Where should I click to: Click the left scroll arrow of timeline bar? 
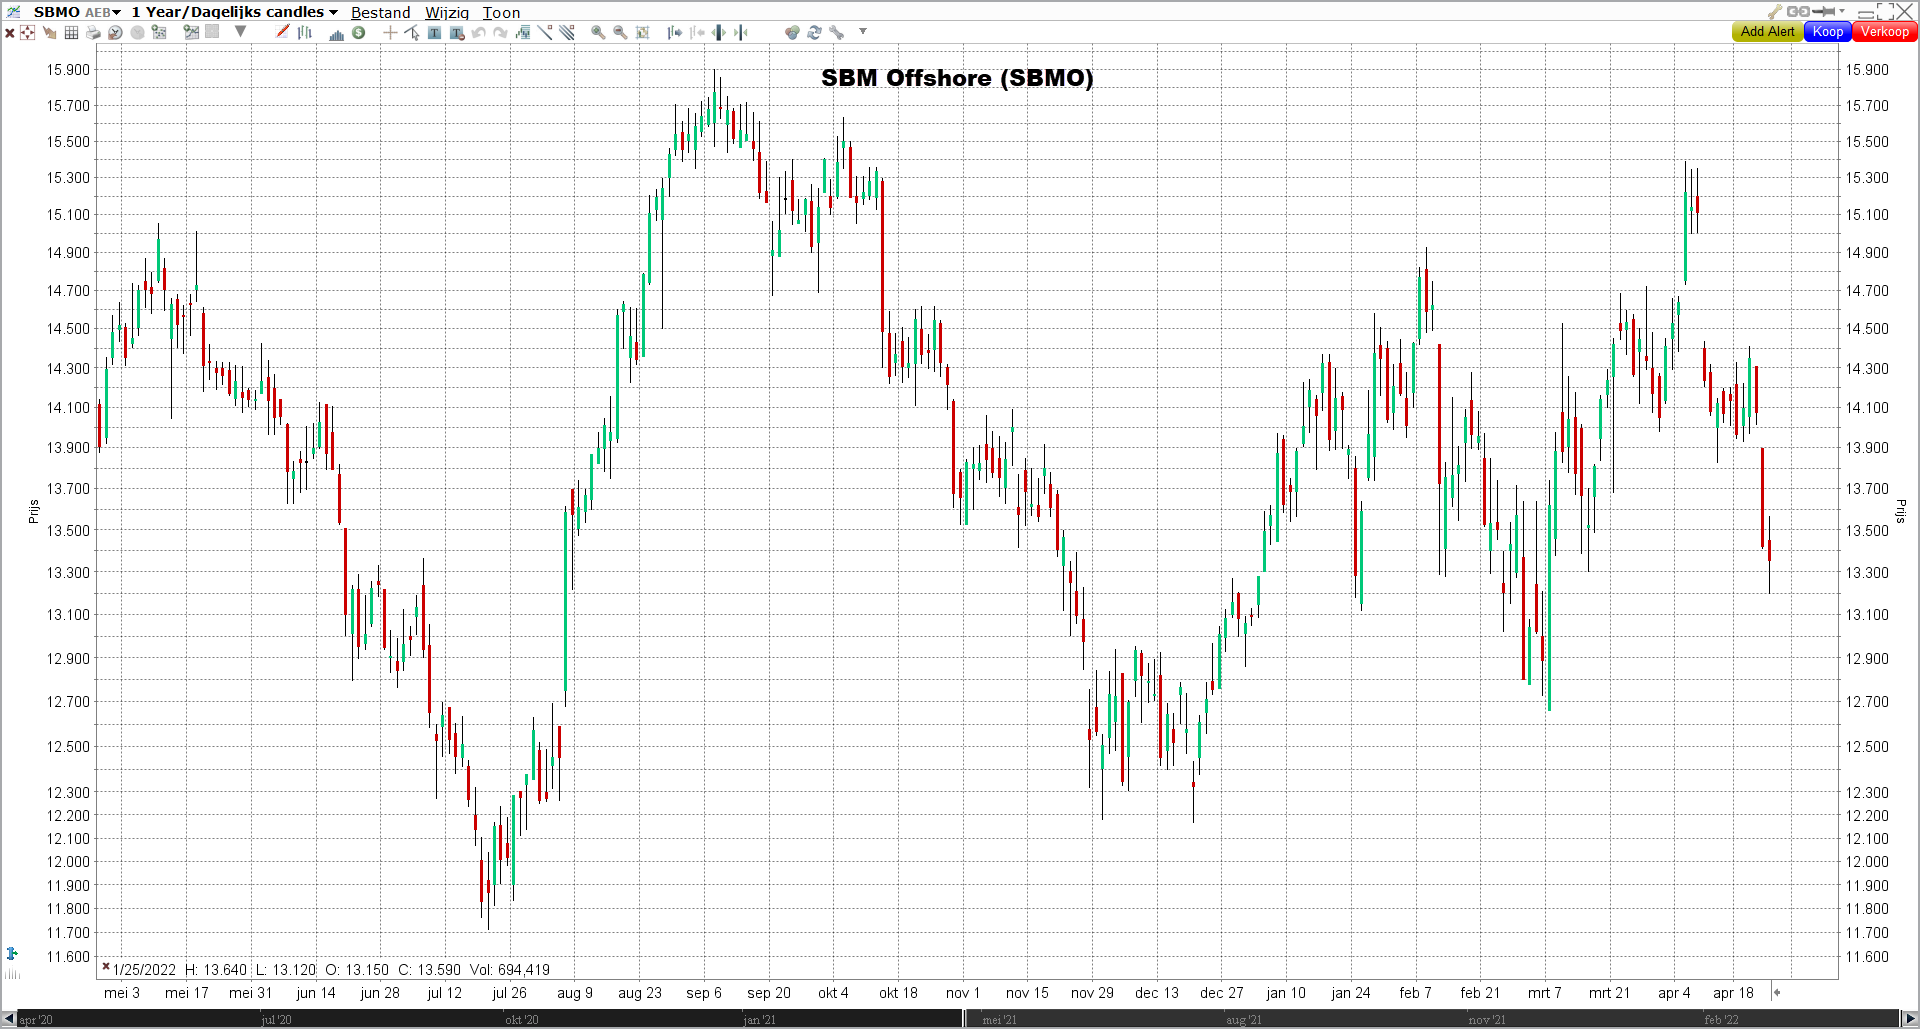click(9, 1019)
